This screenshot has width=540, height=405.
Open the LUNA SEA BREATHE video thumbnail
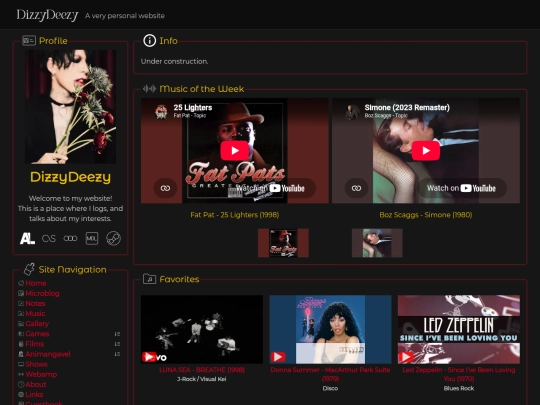pyautogui.click(x=202, y=329)
